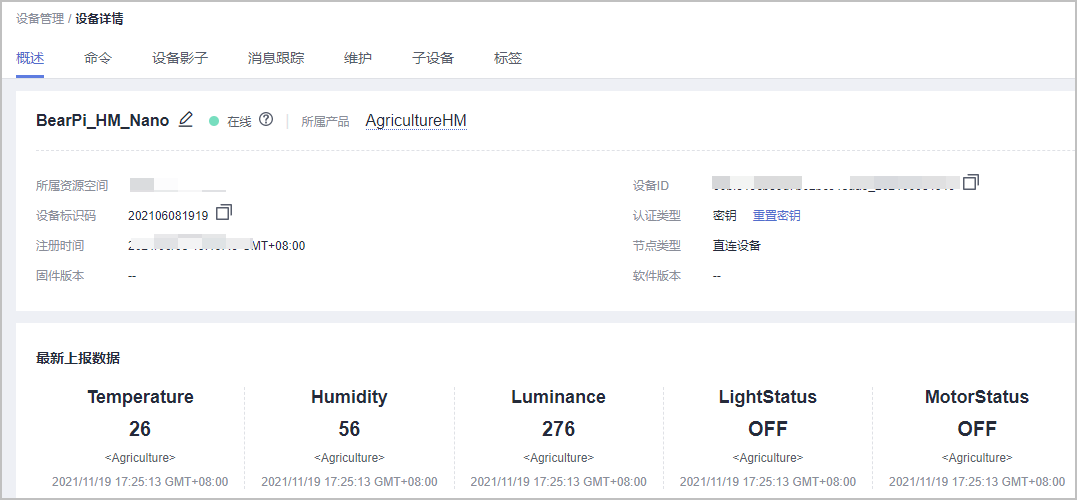Viewport: 1077px width, 500px height.
Task: Click the LightStatus OFF value
Action: coord(768,429)
